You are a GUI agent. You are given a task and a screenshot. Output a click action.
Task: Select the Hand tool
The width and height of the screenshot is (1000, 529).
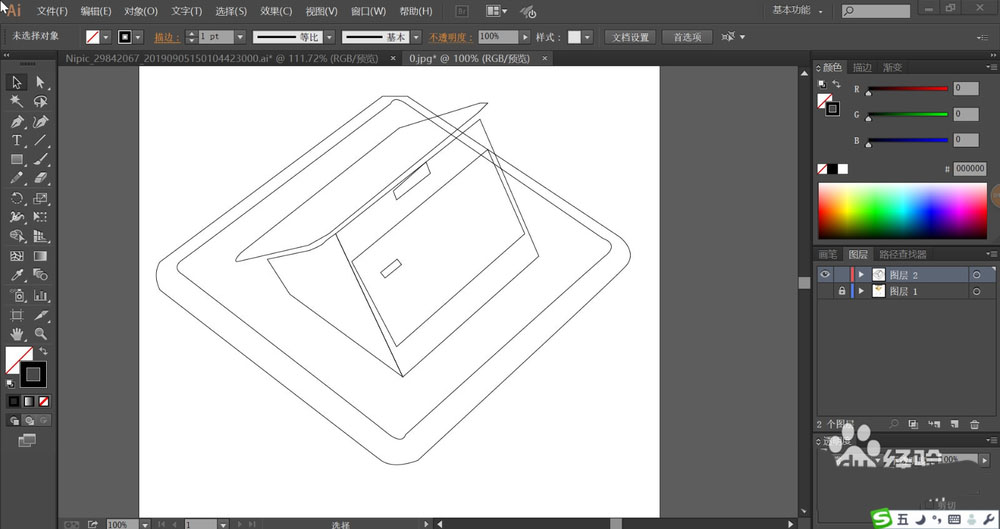[x=17, y=334]
